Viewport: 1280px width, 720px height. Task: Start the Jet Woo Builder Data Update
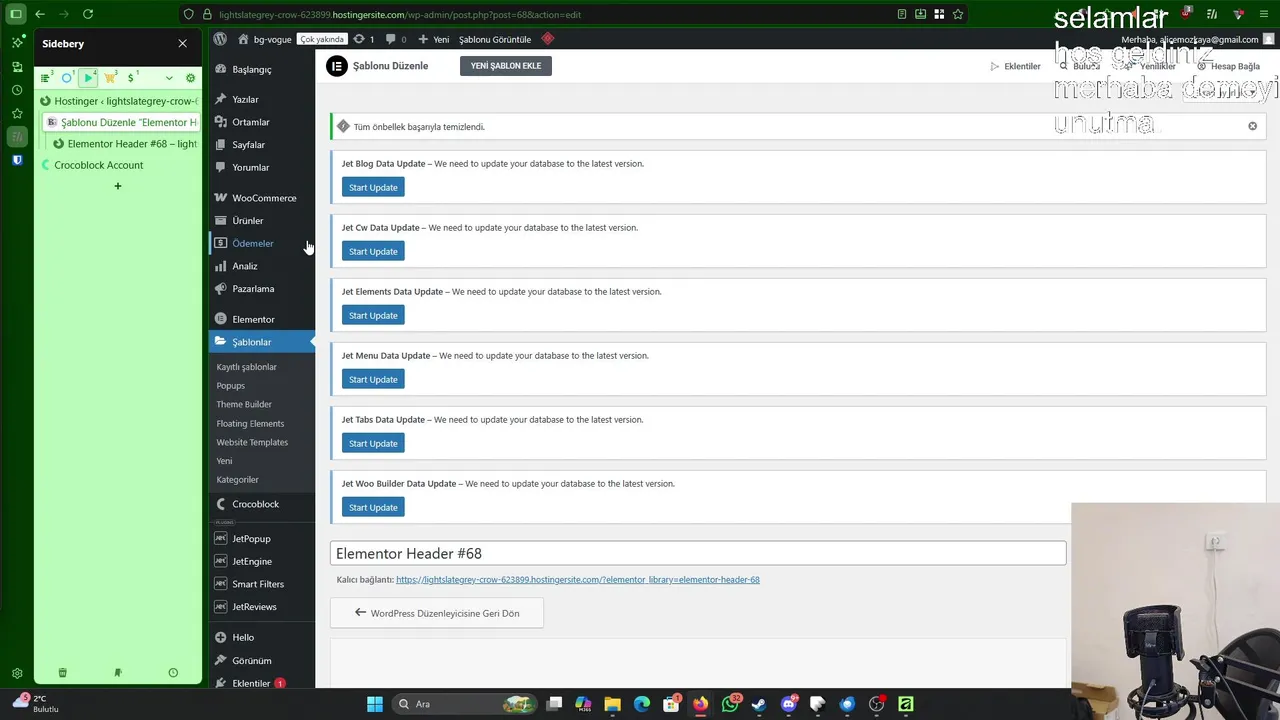(373, 507)
